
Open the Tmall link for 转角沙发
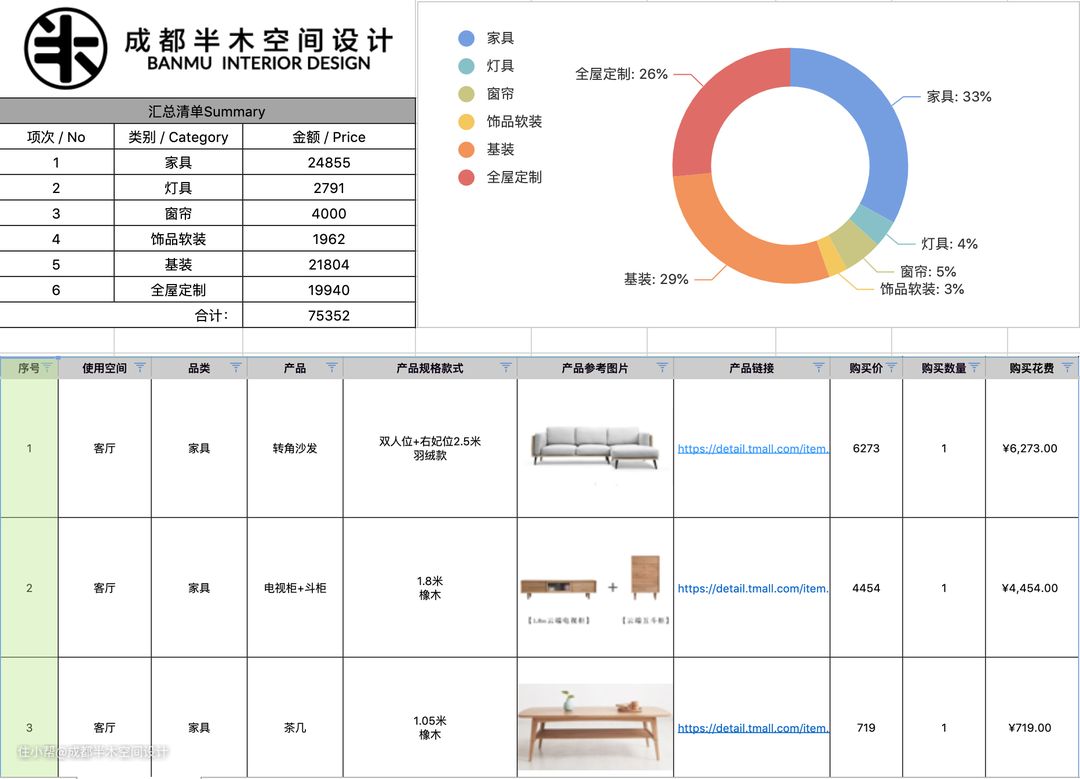753,449
